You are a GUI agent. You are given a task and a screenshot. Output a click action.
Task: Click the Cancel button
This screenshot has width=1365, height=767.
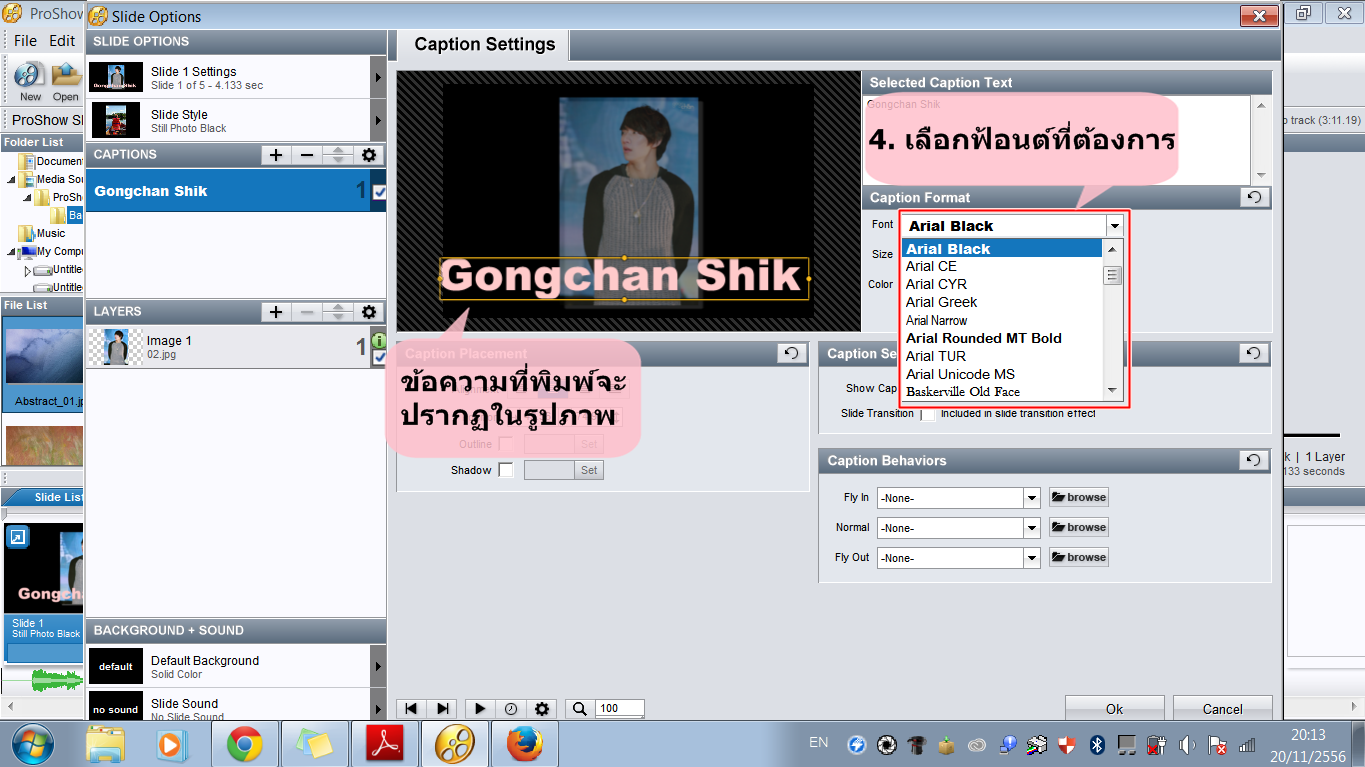point(1223,709)
